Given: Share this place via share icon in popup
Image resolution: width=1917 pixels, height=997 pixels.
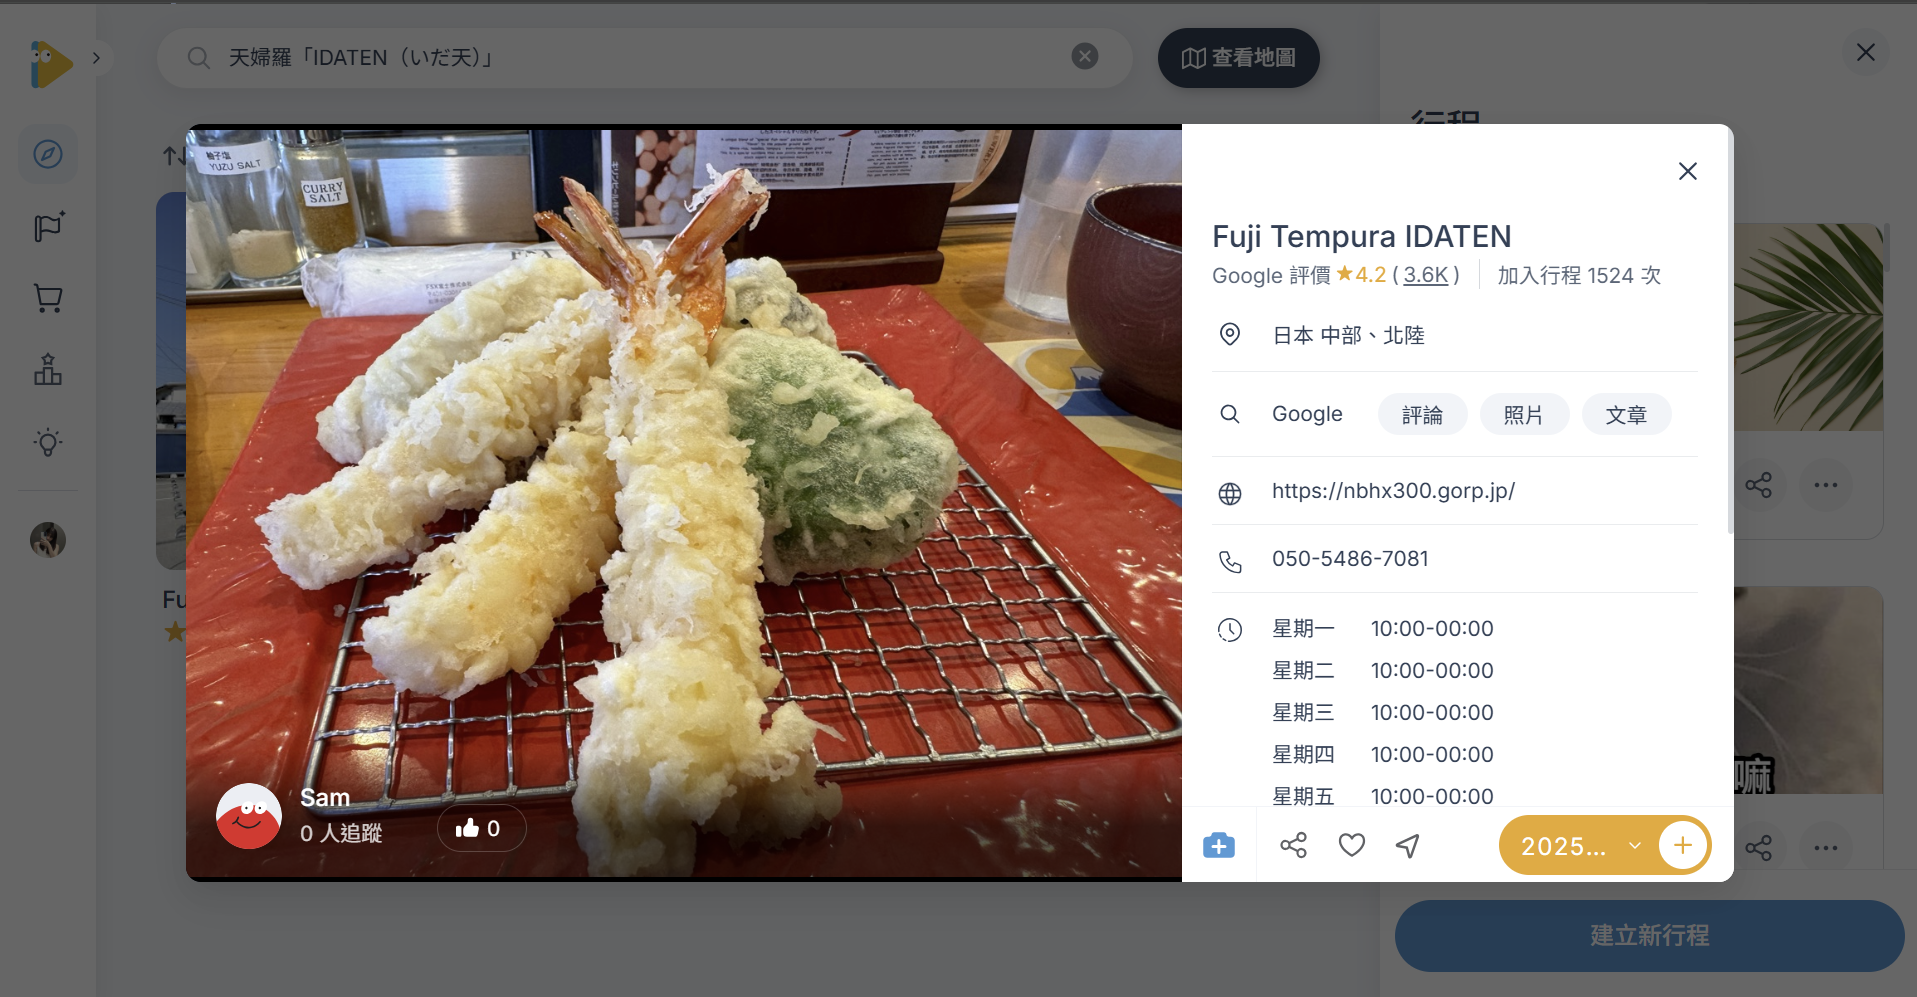Looking at the screenshot, I should coord(1293,846).
